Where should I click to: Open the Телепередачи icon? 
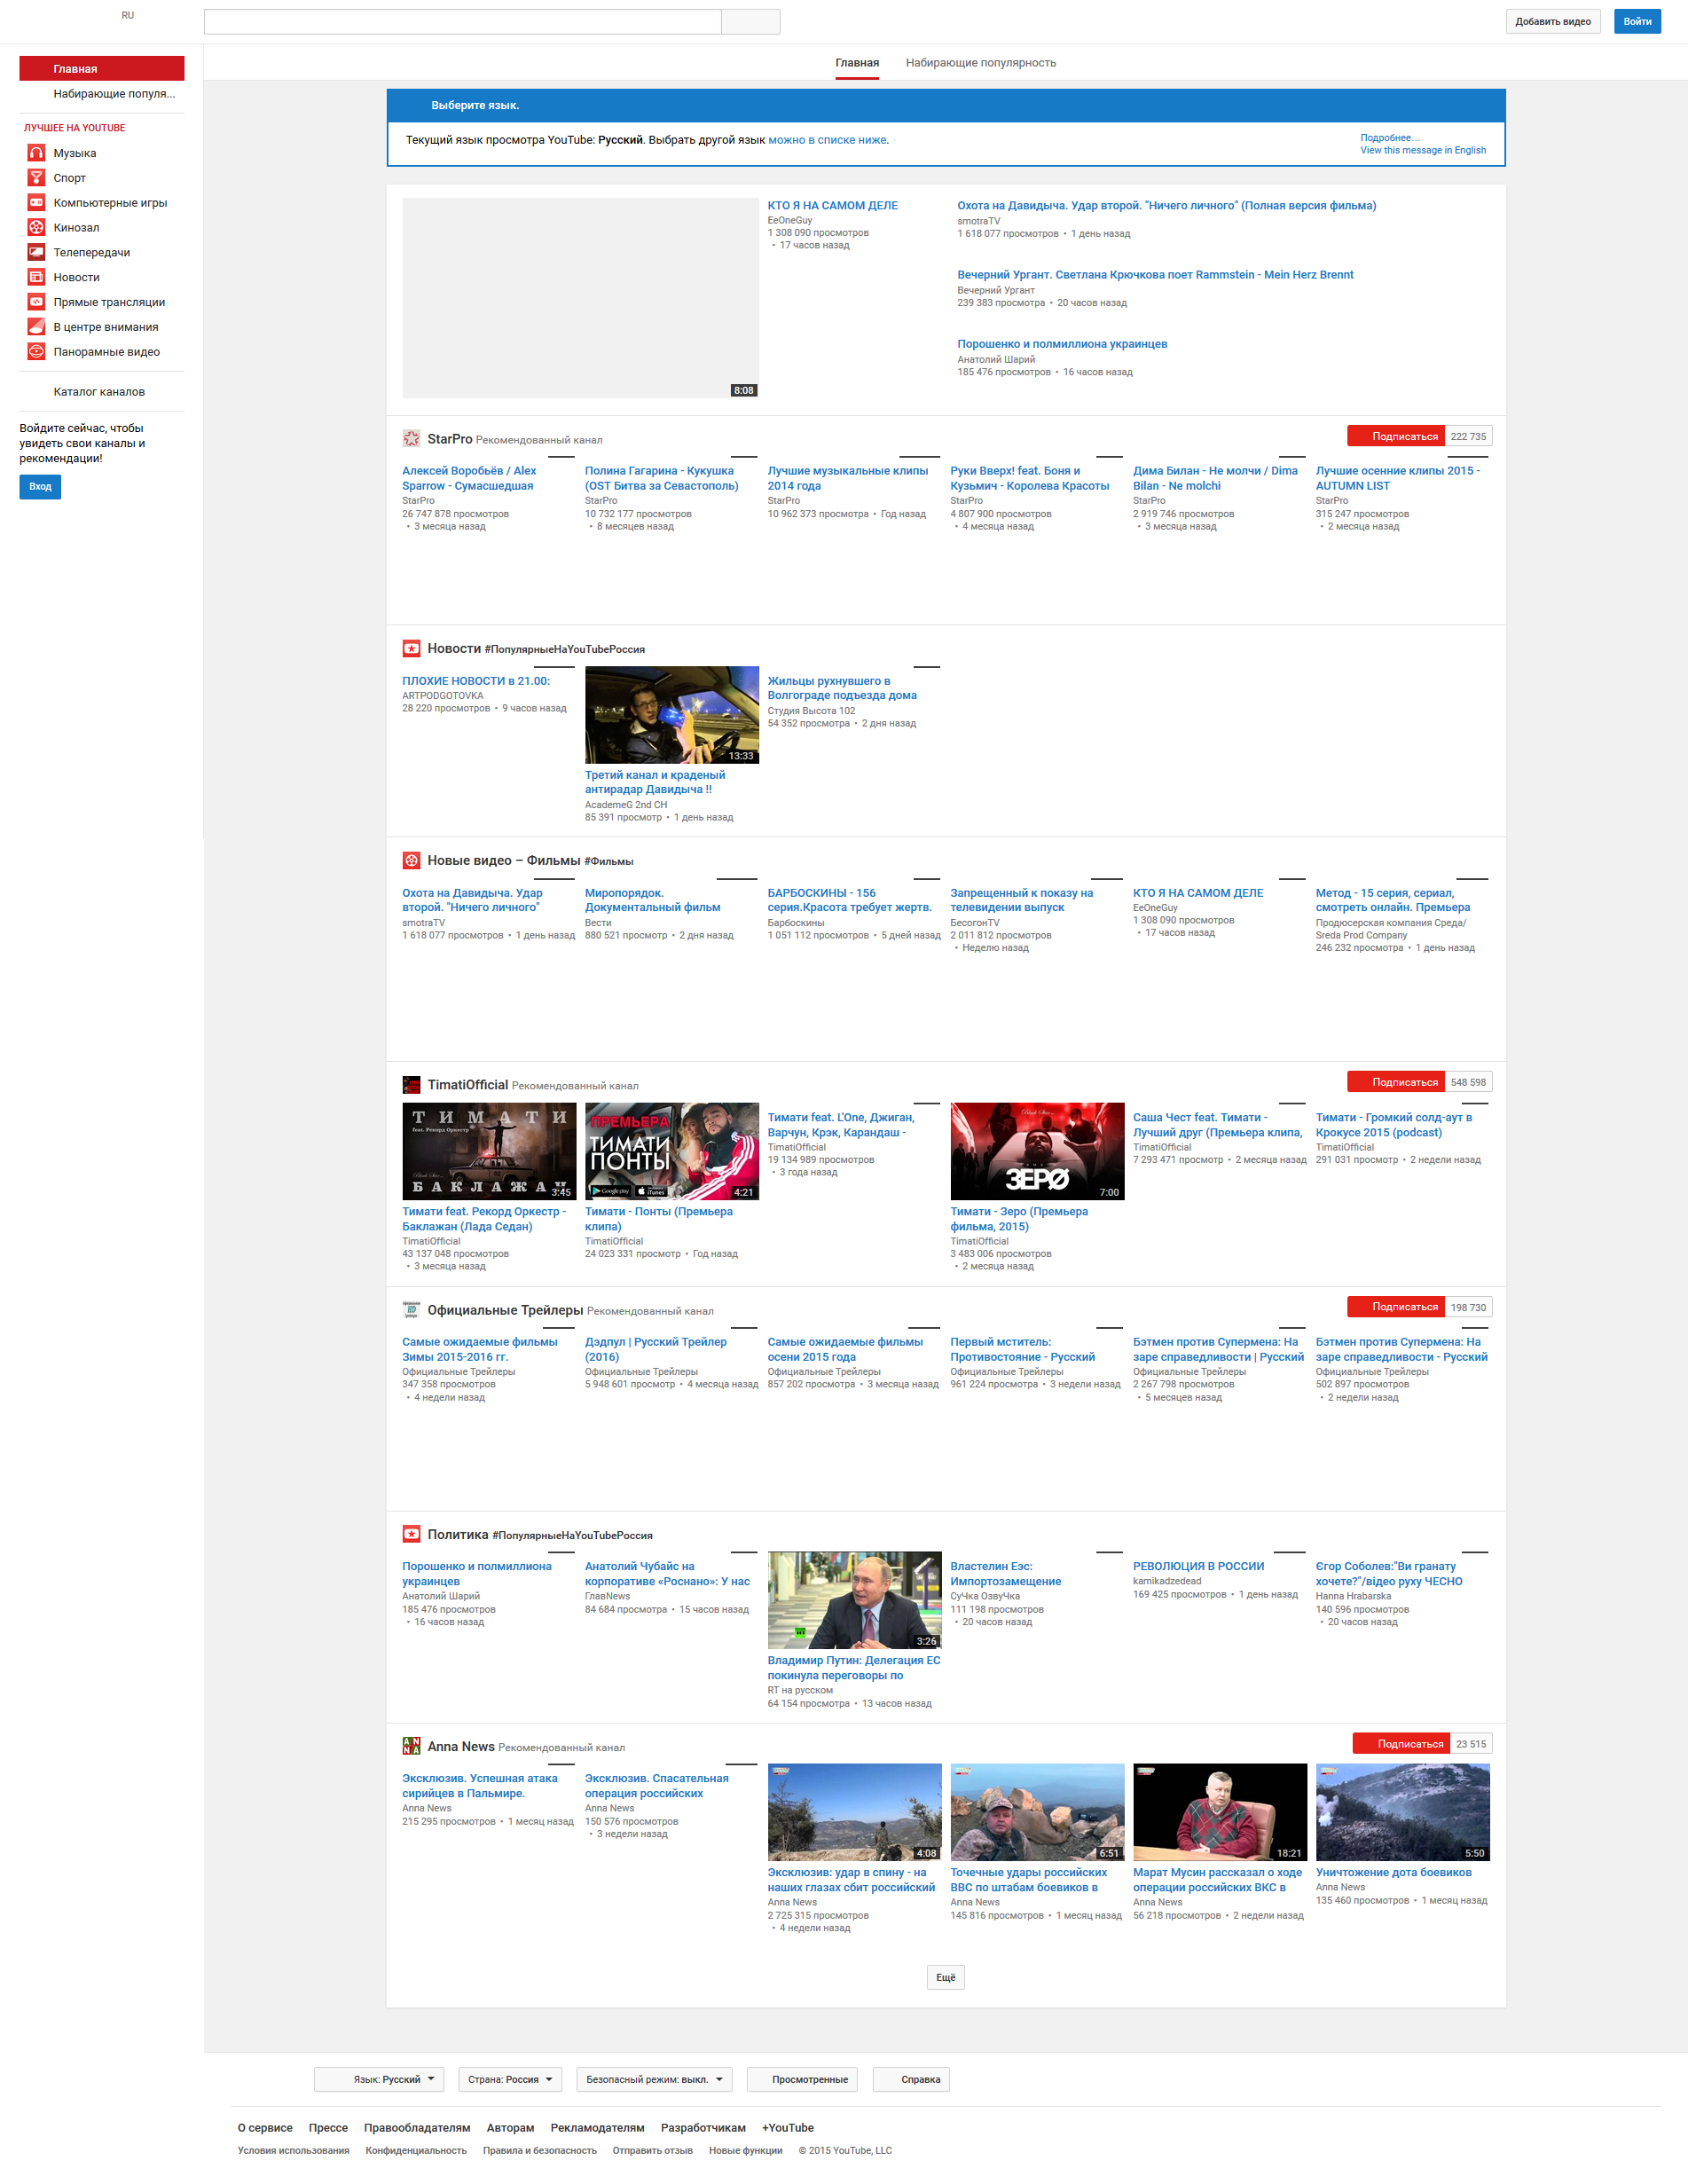pyautogui.click(x=36, y=253)
